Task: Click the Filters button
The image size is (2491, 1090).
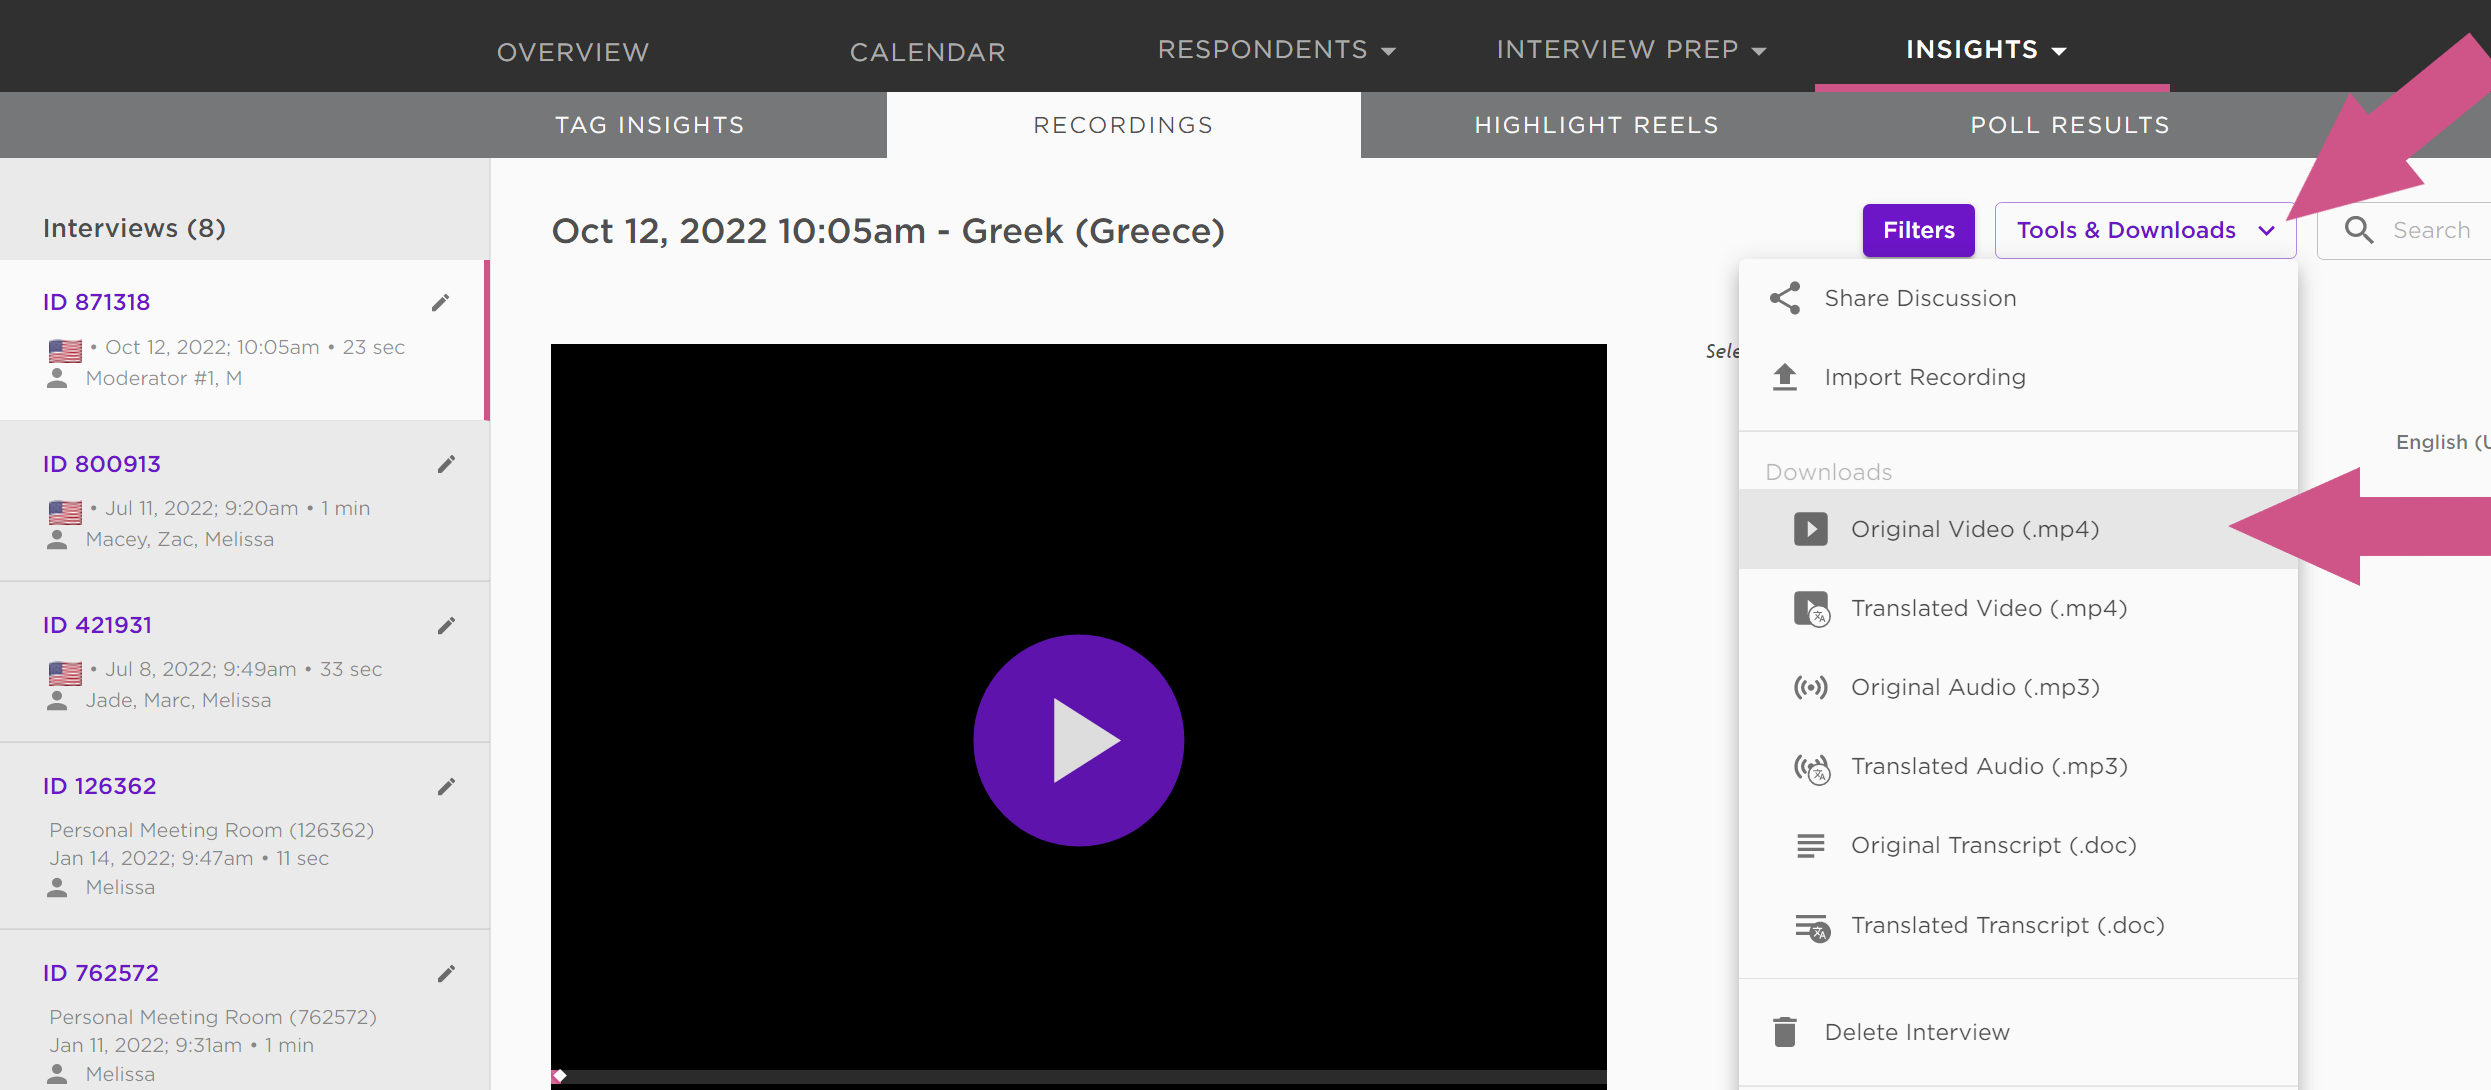Action: click(x=1918, y=230)
